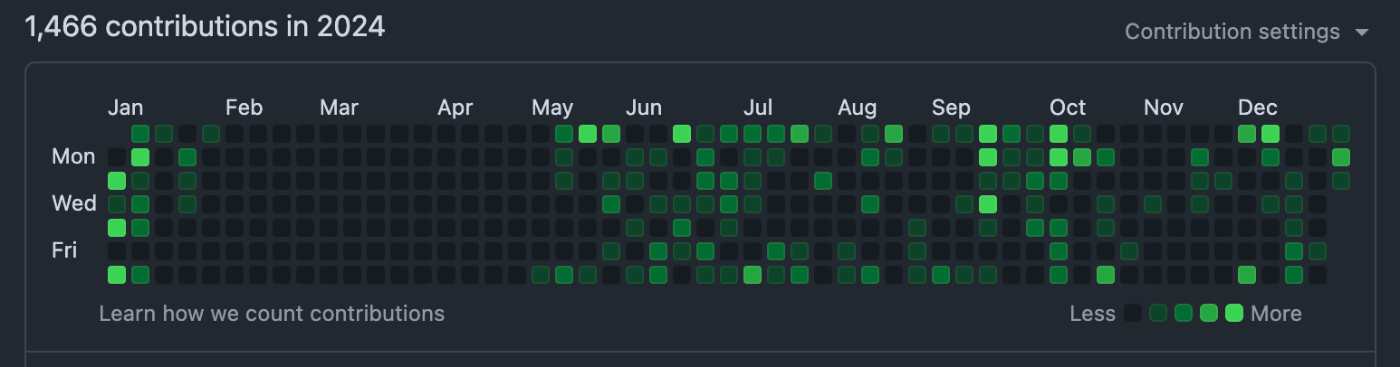Click the "Jan" month label
This screenshot has width=1400, height=367.
pos(125,107)
